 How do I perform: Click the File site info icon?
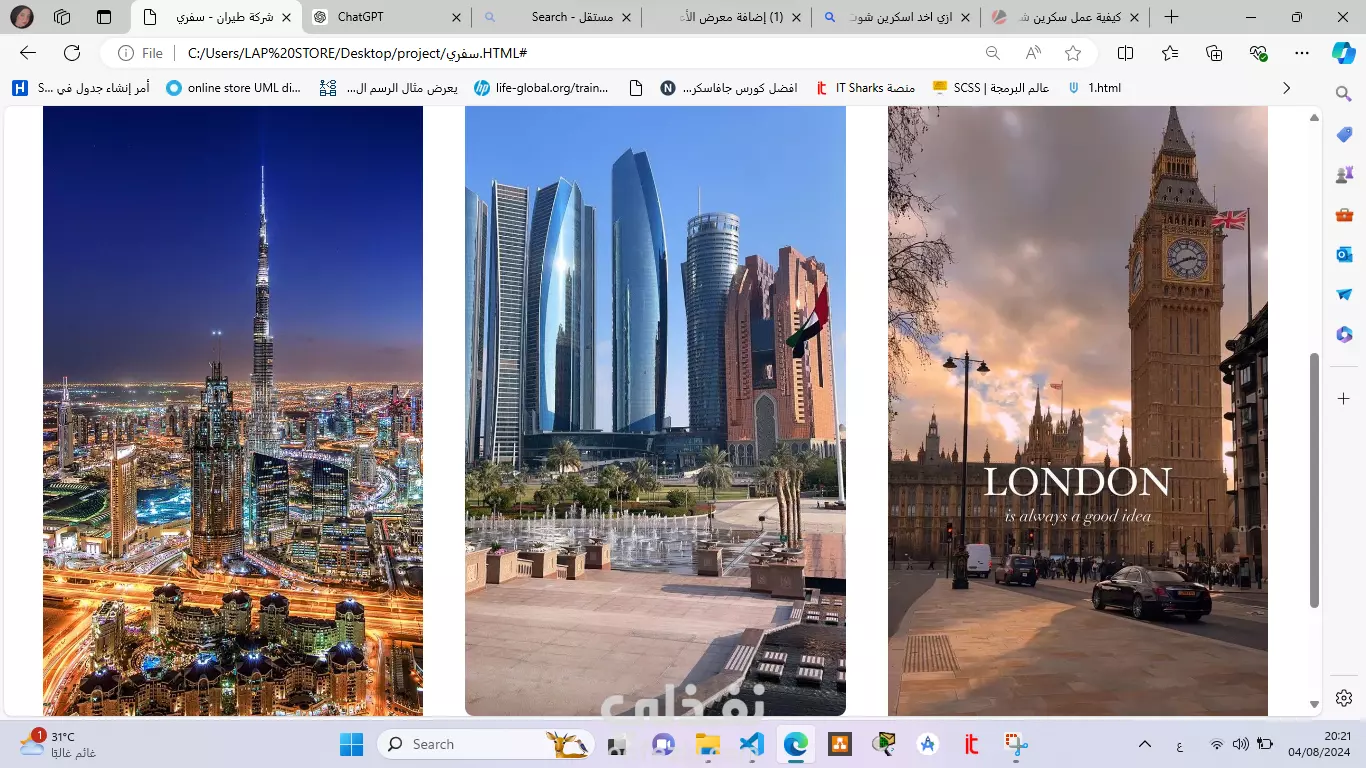pyautogui.click(x=140, y=53)
